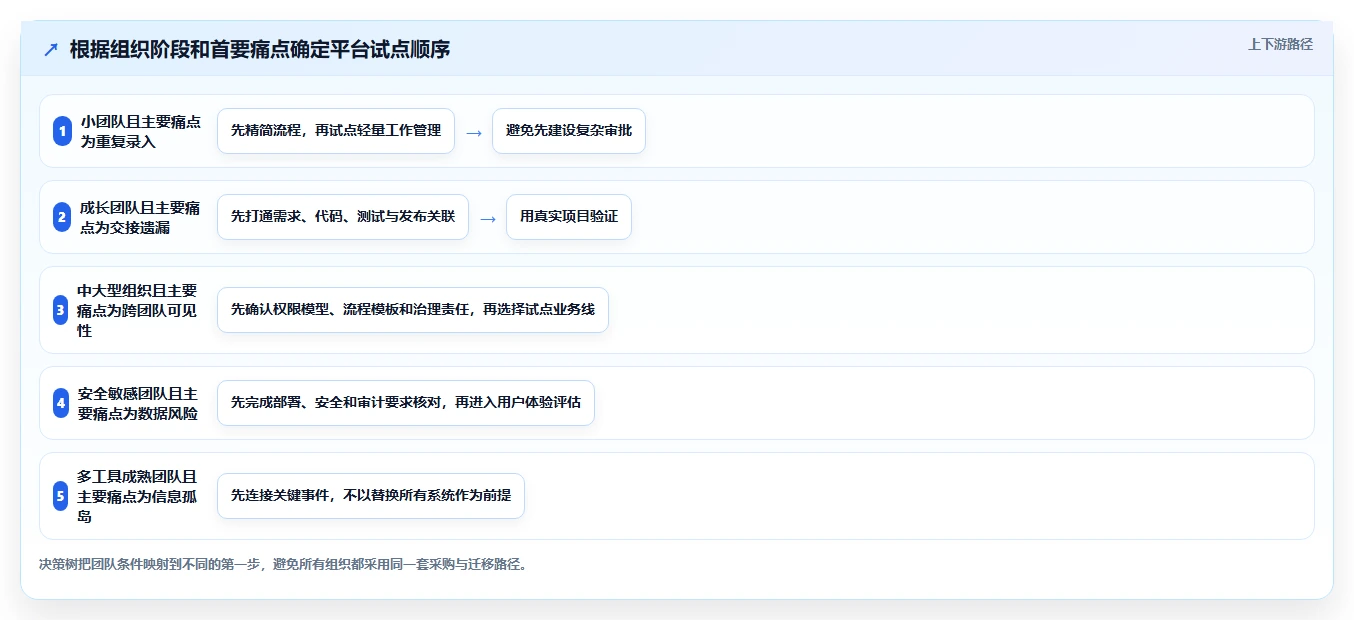Select 安全敏感团队且主要痛点为数据风险 condition

click(138, 403)
